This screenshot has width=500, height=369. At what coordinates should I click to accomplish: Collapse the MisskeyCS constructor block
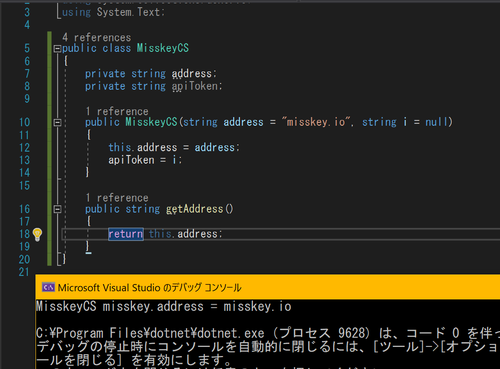[57, 123]
